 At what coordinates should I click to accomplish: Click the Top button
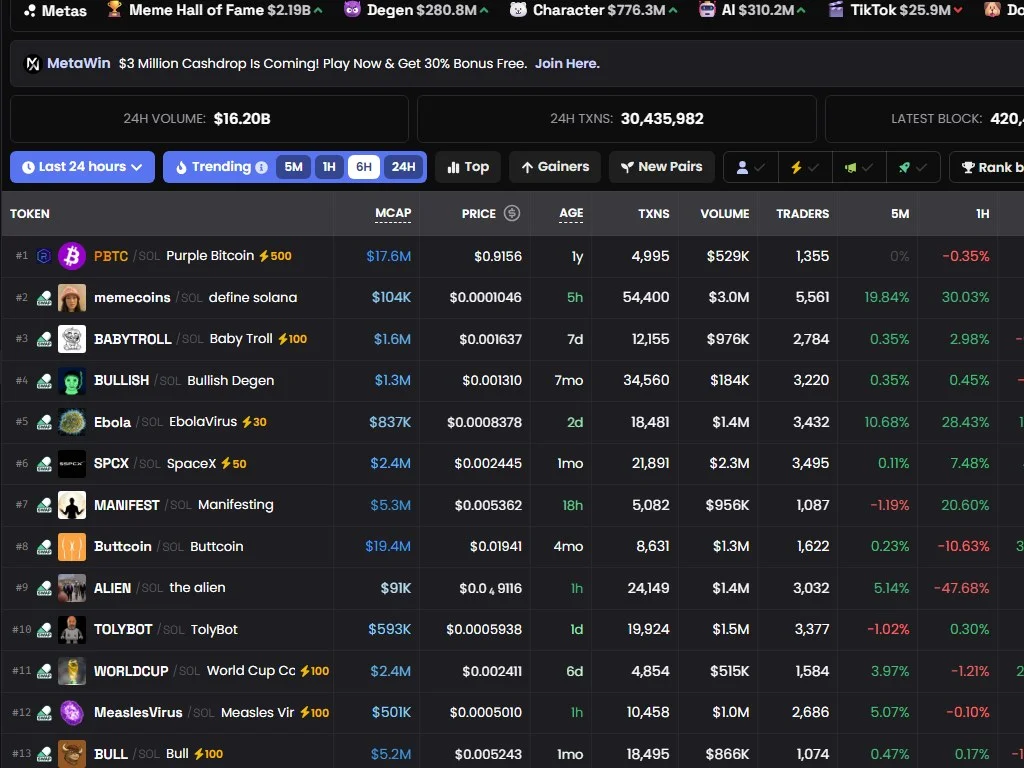point(468,167)
